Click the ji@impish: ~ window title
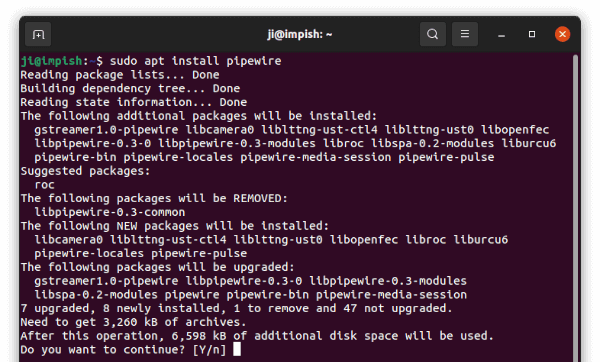Screen dimensions: 600x362 pos(300,34)
